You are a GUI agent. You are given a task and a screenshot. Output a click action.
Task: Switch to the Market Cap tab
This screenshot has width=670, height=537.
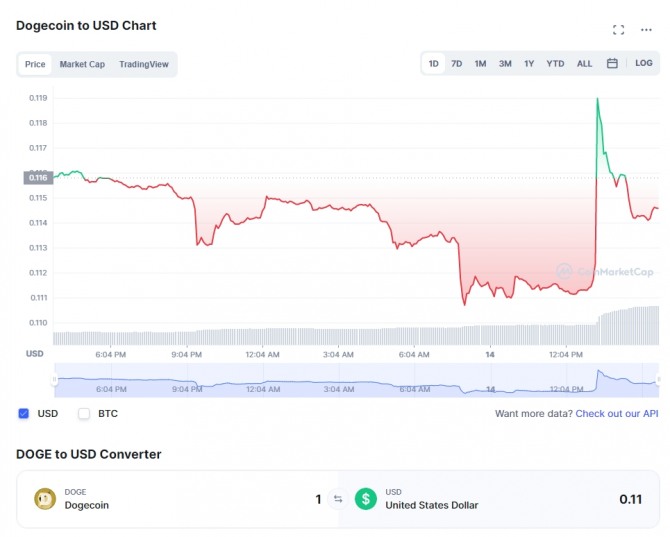tap(82, 64)
